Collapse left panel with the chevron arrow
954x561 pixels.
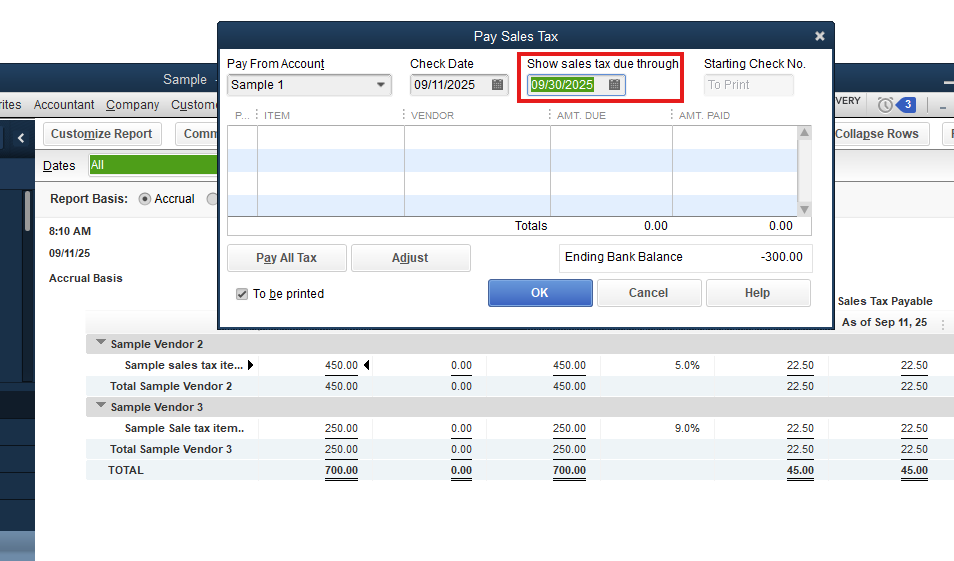21,138
